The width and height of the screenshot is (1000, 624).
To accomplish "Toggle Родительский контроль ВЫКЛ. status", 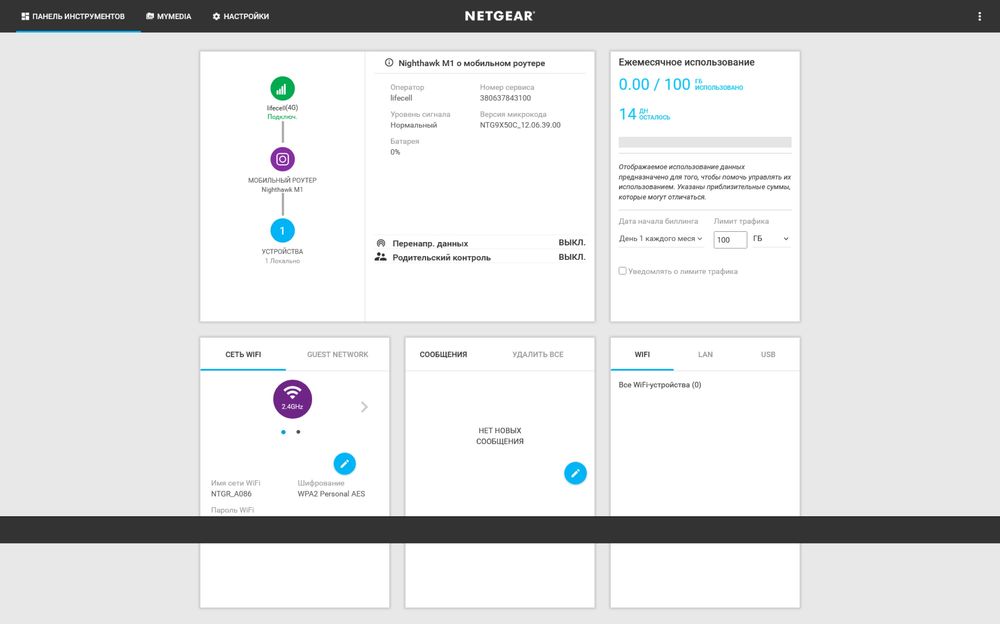I will (x=572, y=257).
